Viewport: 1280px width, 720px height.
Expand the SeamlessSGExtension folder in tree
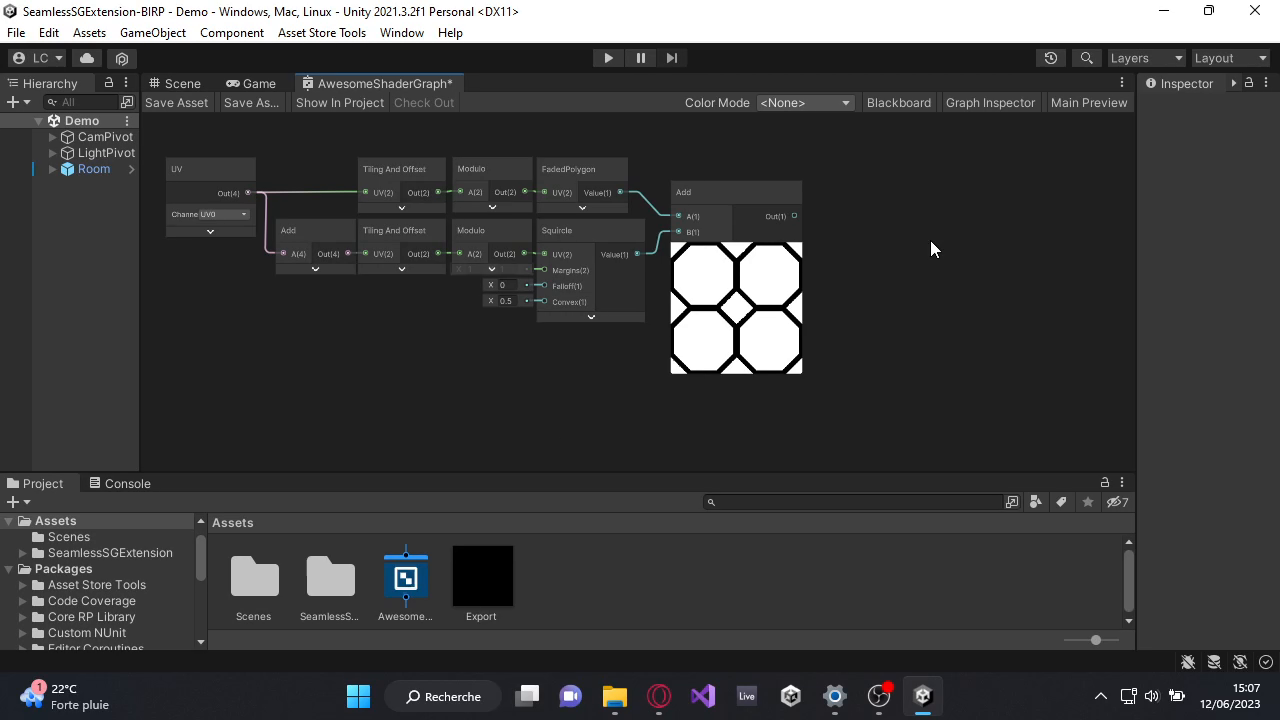pyautogui.click(x=23, y=553)
